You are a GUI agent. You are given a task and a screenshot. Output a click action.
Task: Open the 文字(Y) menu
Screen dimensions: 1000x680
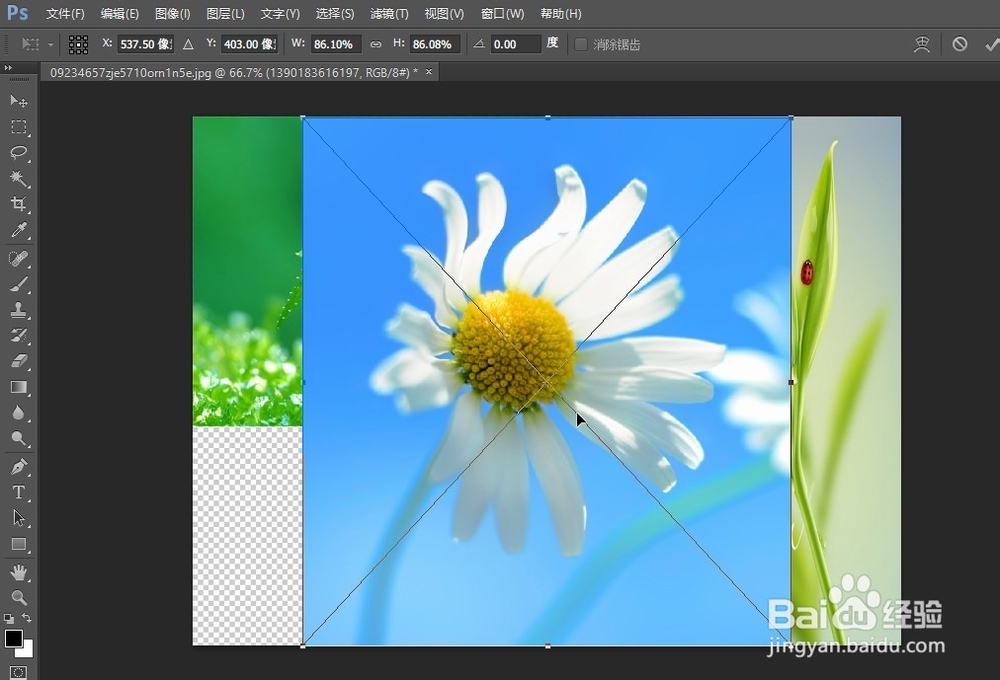280,13
